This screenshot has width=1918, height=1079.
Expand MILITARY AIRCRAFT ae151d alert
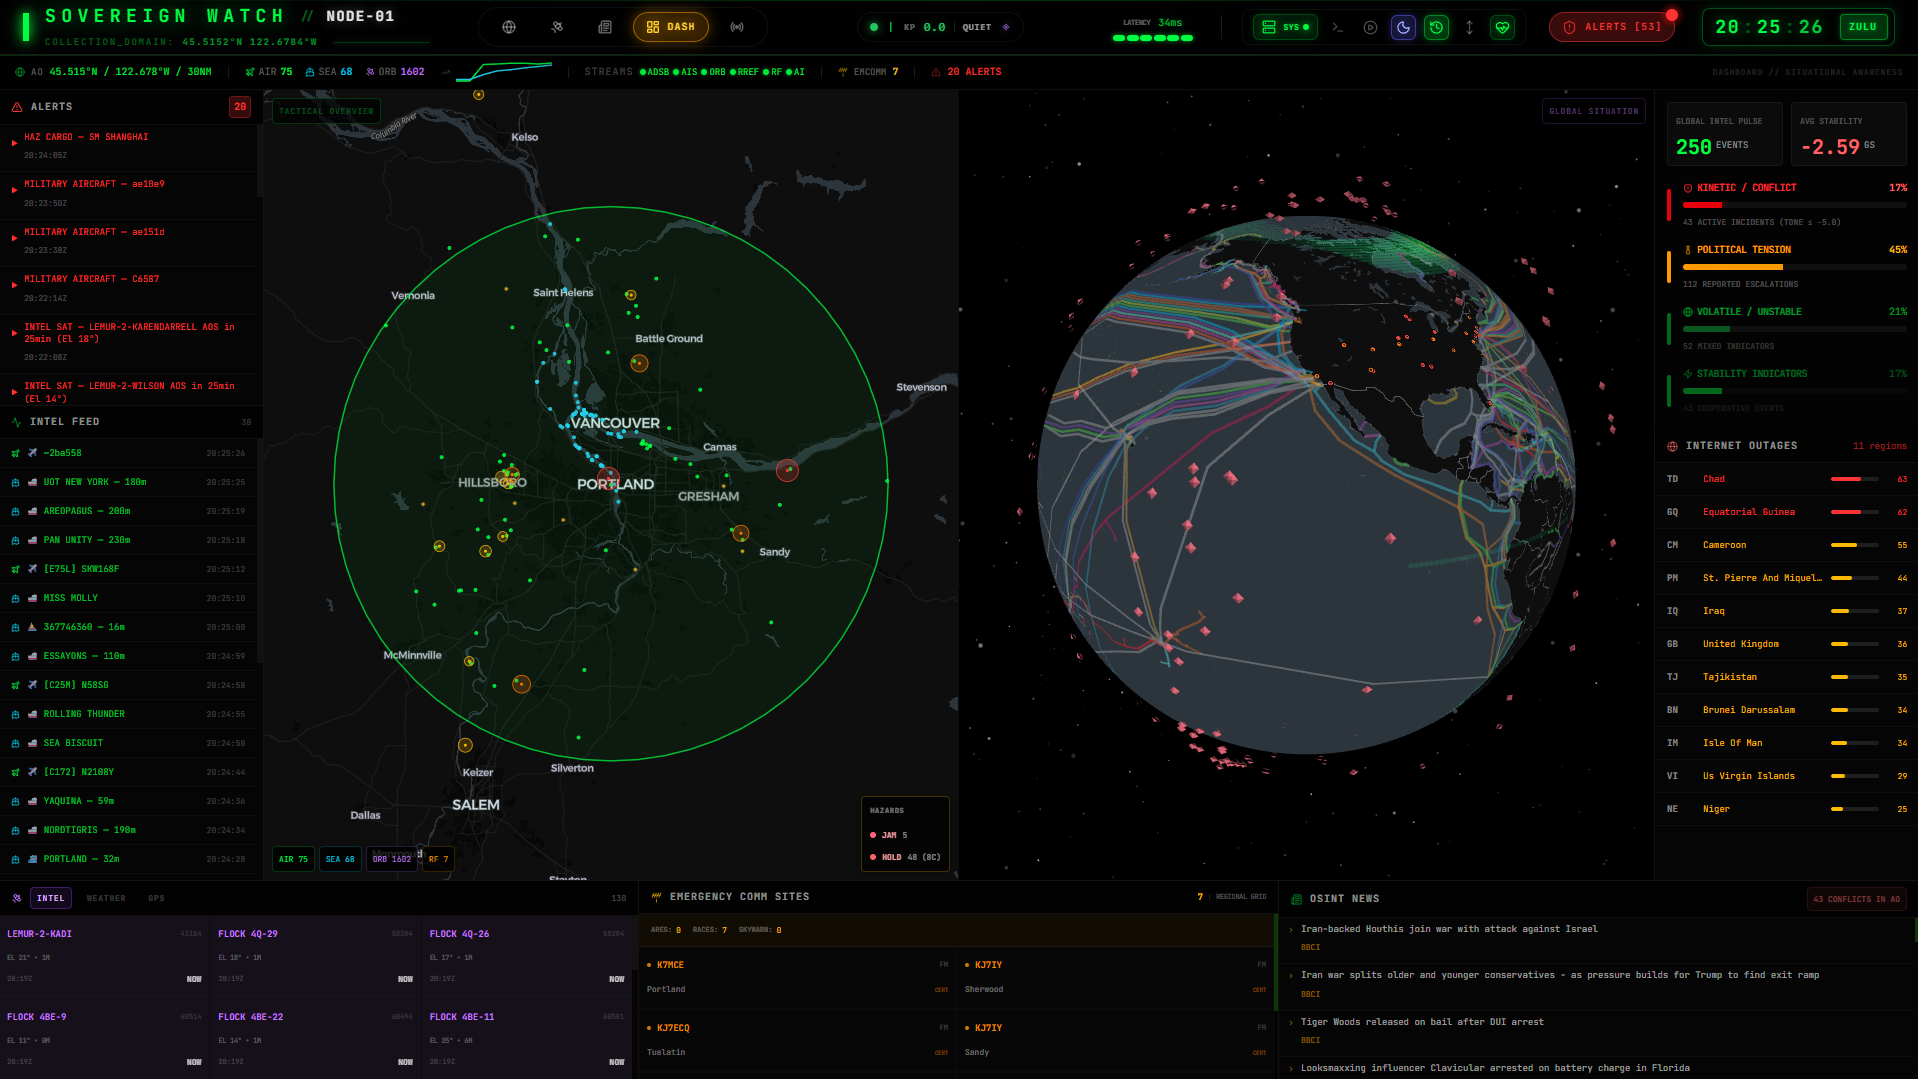(130, 241)
